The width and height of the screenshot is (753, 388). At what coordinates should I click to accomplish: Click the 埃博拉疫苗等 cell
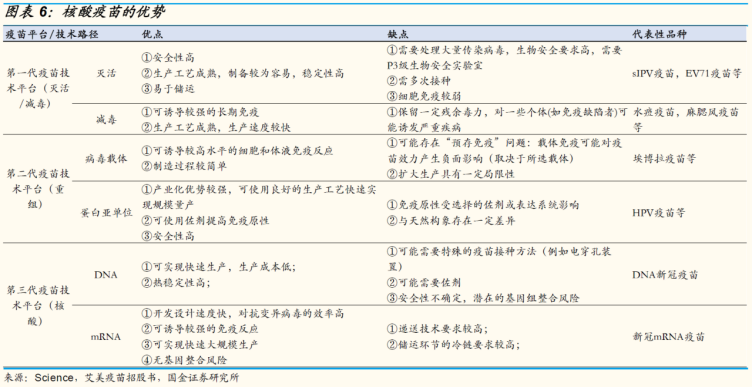tap(664, 158)
